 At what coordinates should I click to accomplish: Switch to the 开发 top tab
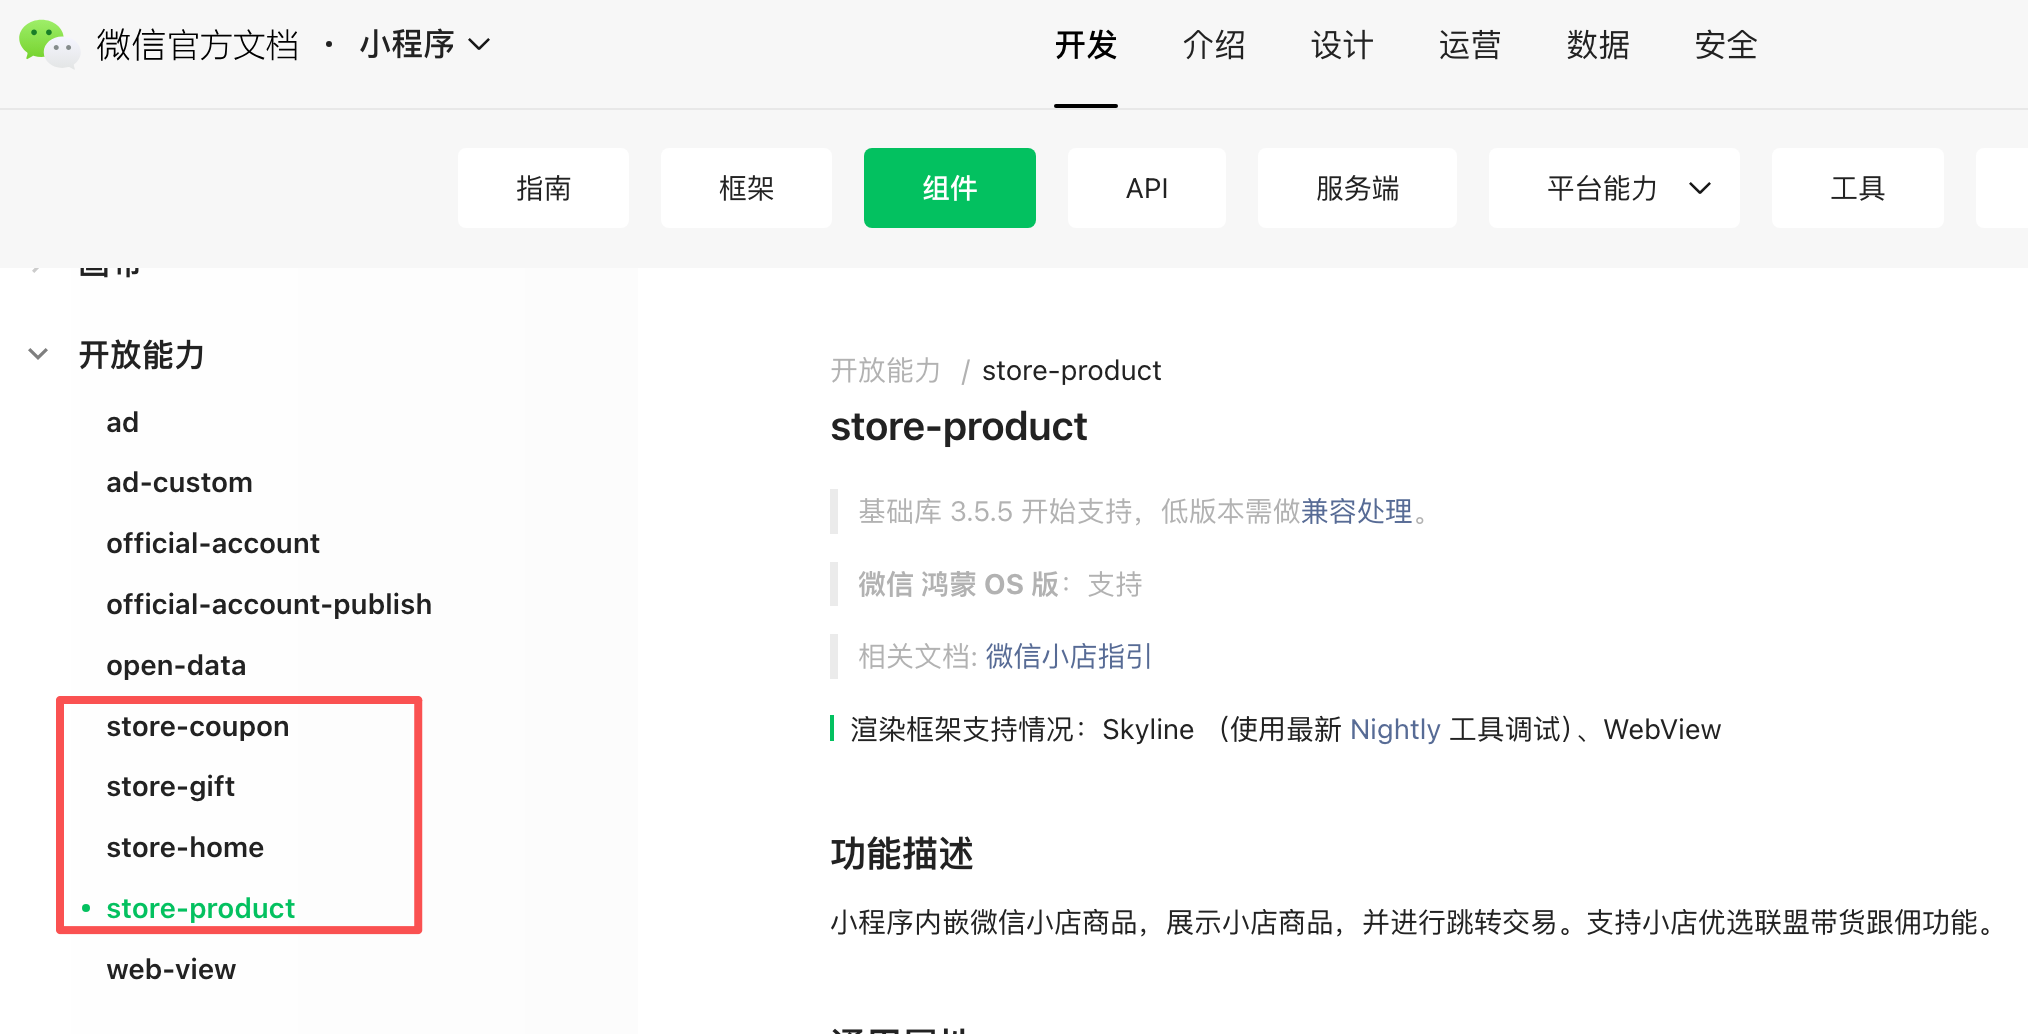click(x=1086, y=45)
